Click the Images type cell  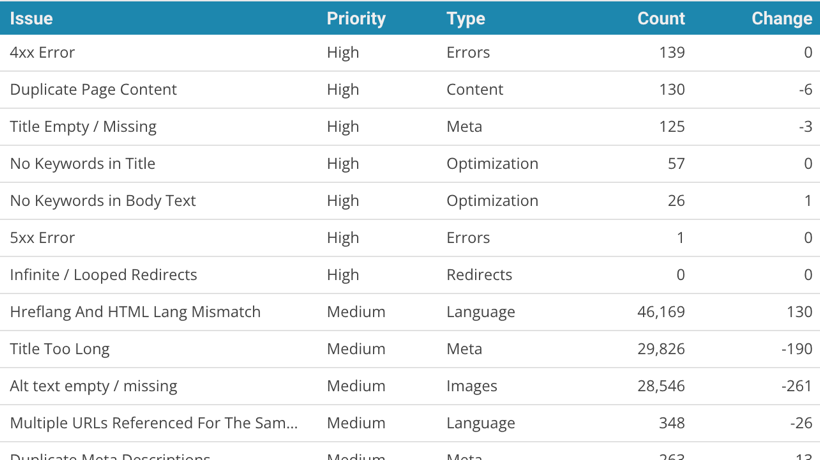tap(471, 385)
